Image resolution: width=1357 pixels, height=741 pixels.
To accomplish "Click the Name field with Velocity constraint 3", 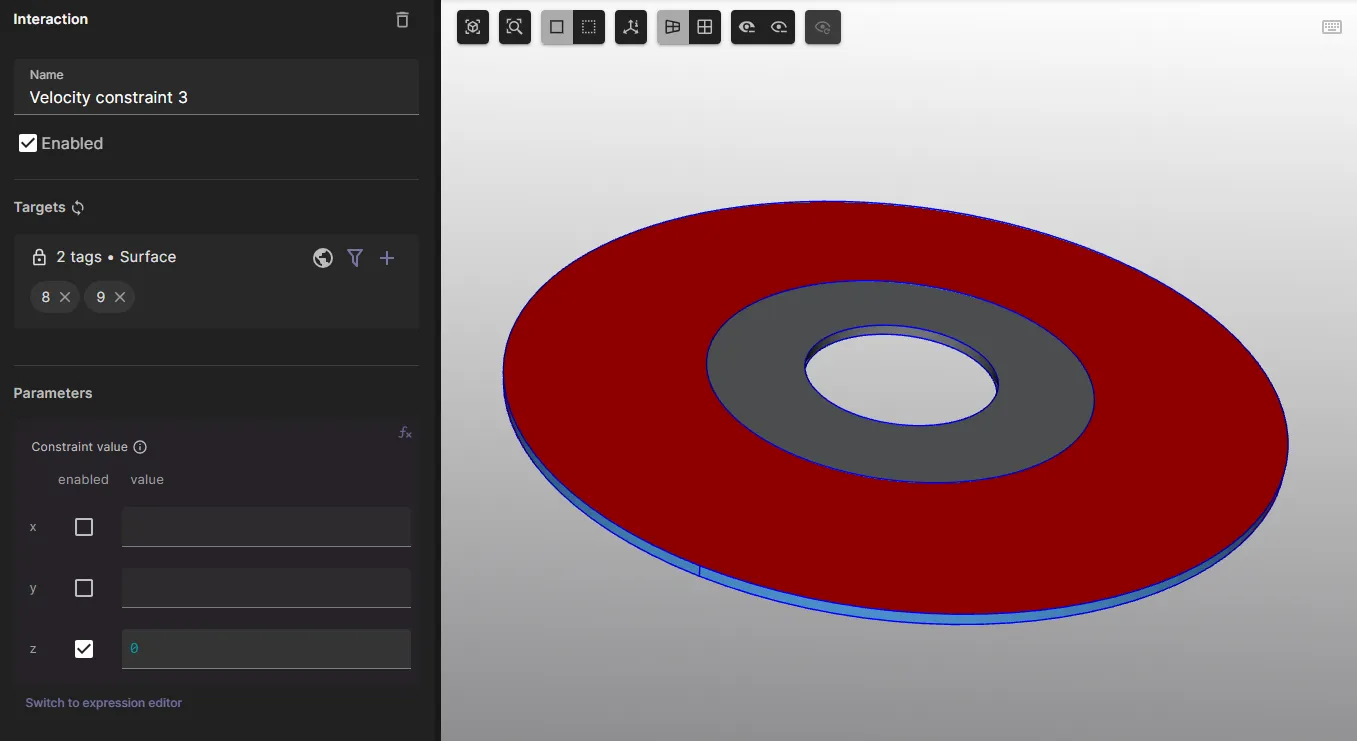I will (216, 87).
